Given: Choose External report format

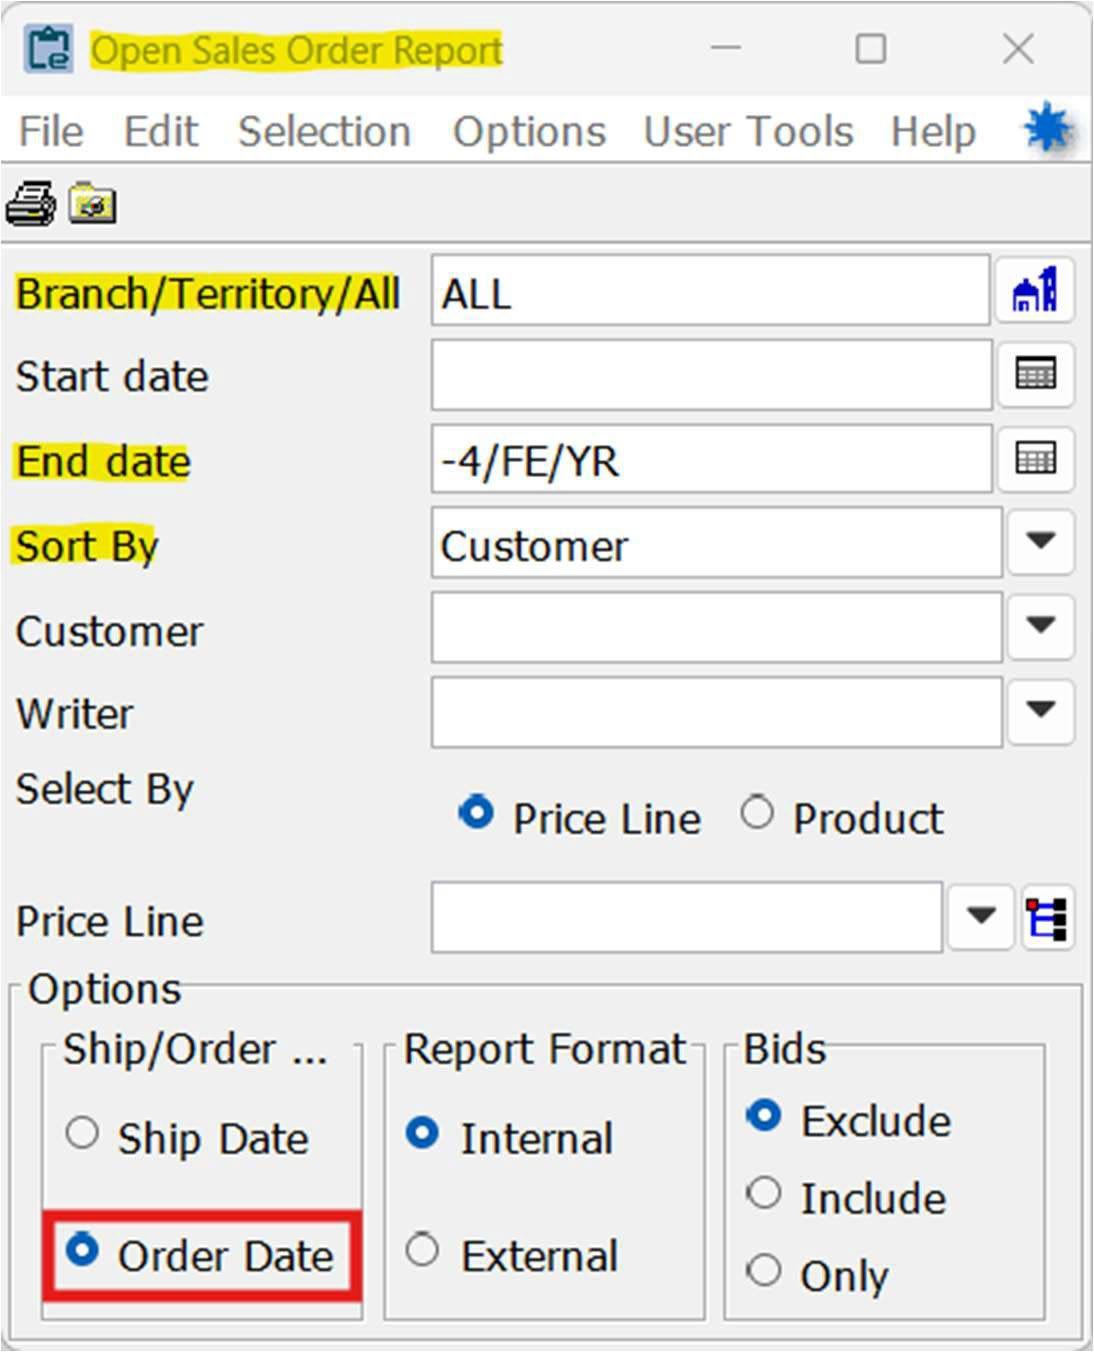Looking at the screenshot, I should pos(422,1250).
